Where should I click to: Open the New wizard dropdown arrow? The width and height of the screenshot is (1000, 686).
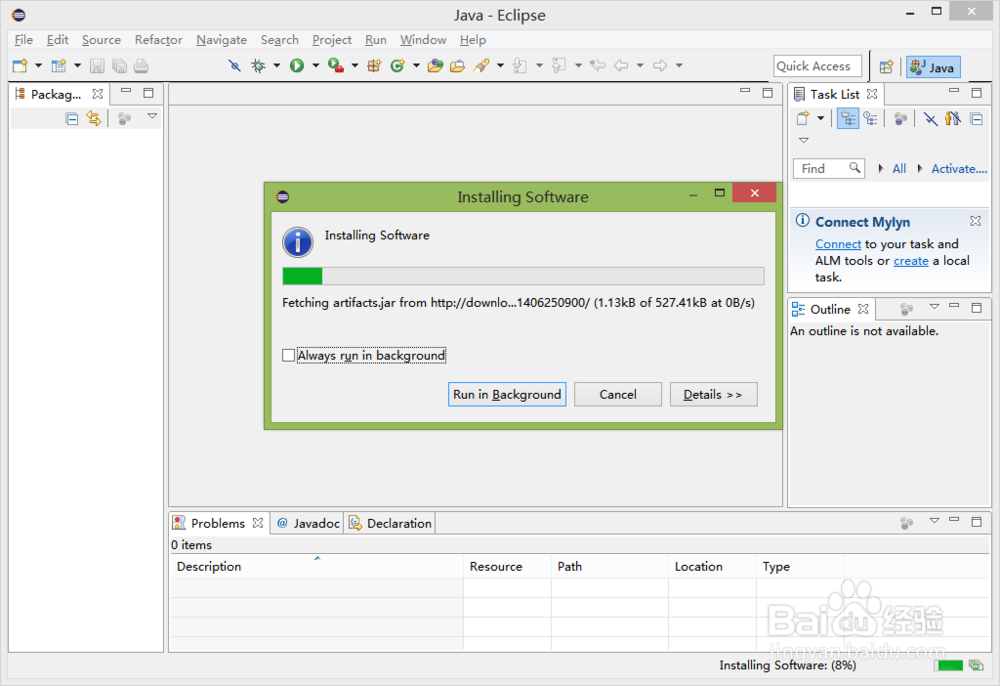click(x=38, y=66)
